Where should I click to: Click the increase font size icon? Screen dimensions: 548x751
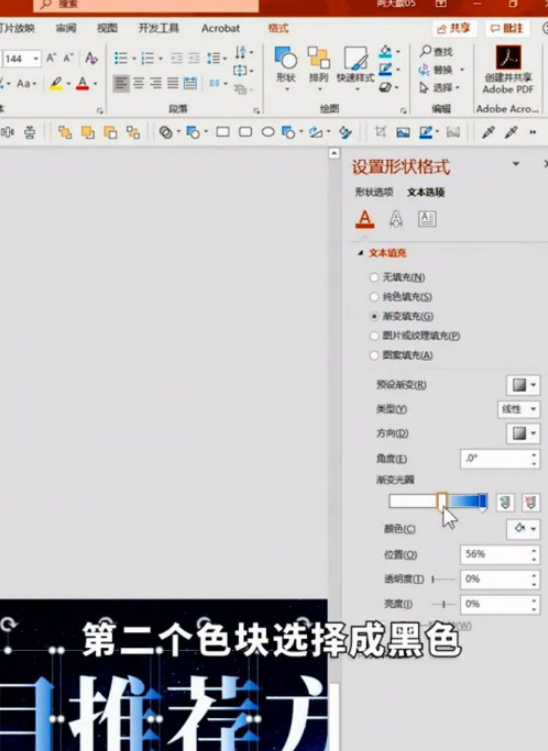[x=51, y=58]
